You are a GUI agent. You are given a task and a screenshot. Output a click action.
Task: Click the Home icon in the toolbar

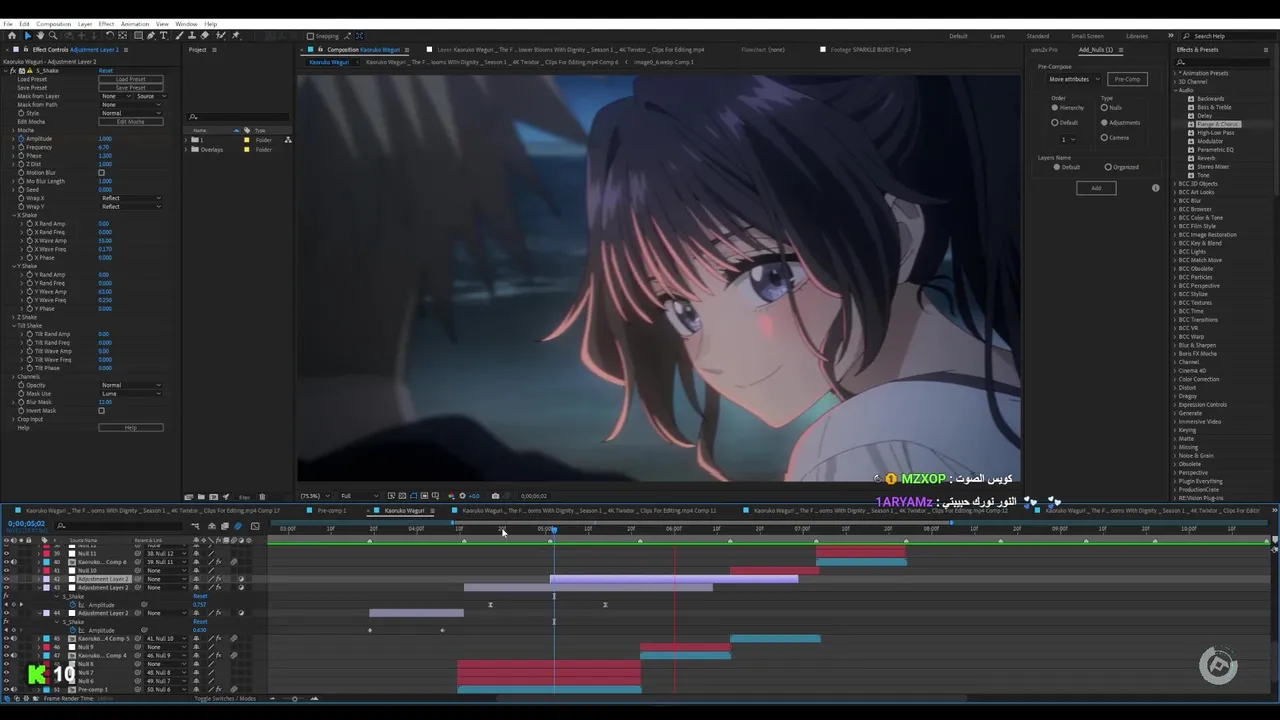click(x=12, y=36)
